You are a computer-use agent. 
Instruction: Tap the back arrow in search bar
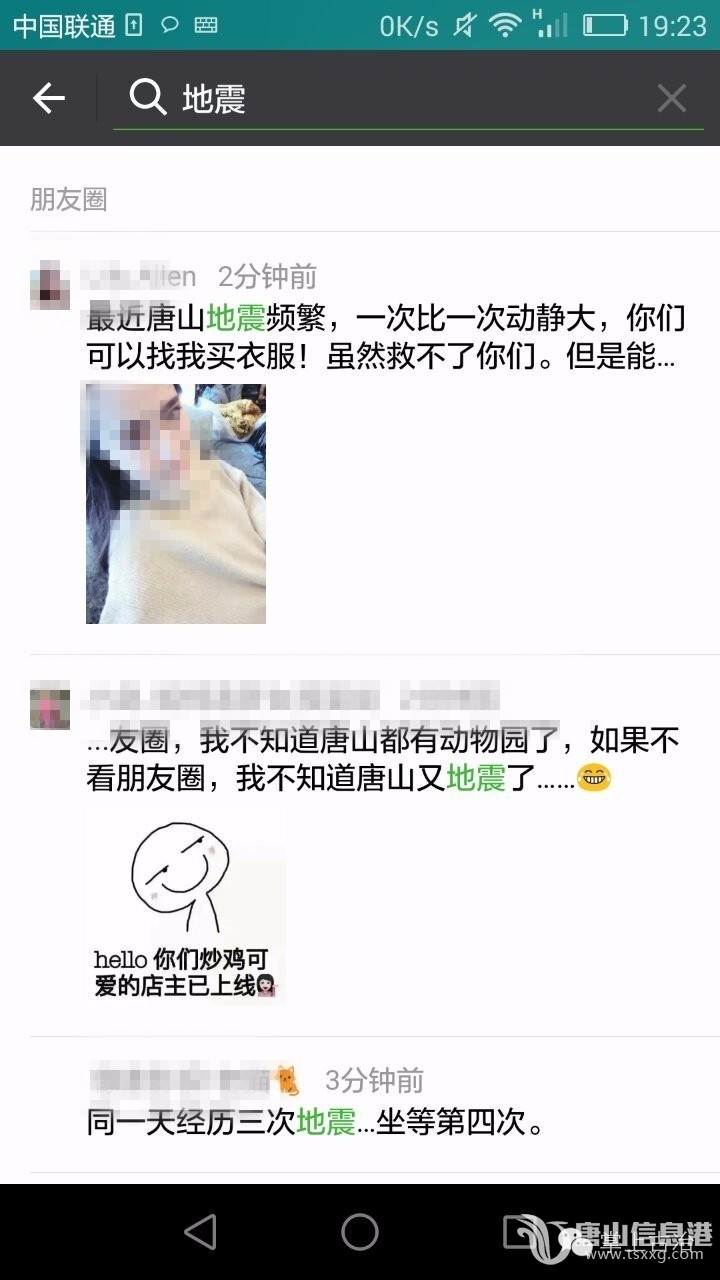pos(48,98)
